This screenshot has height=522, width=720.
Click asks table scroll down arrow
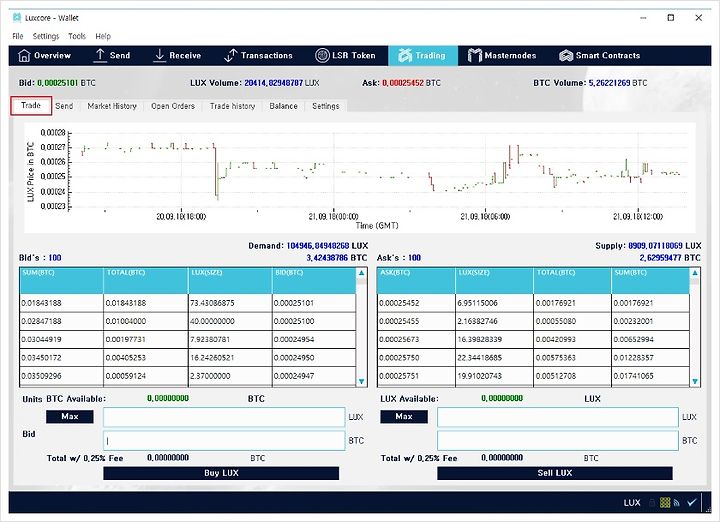695,382
